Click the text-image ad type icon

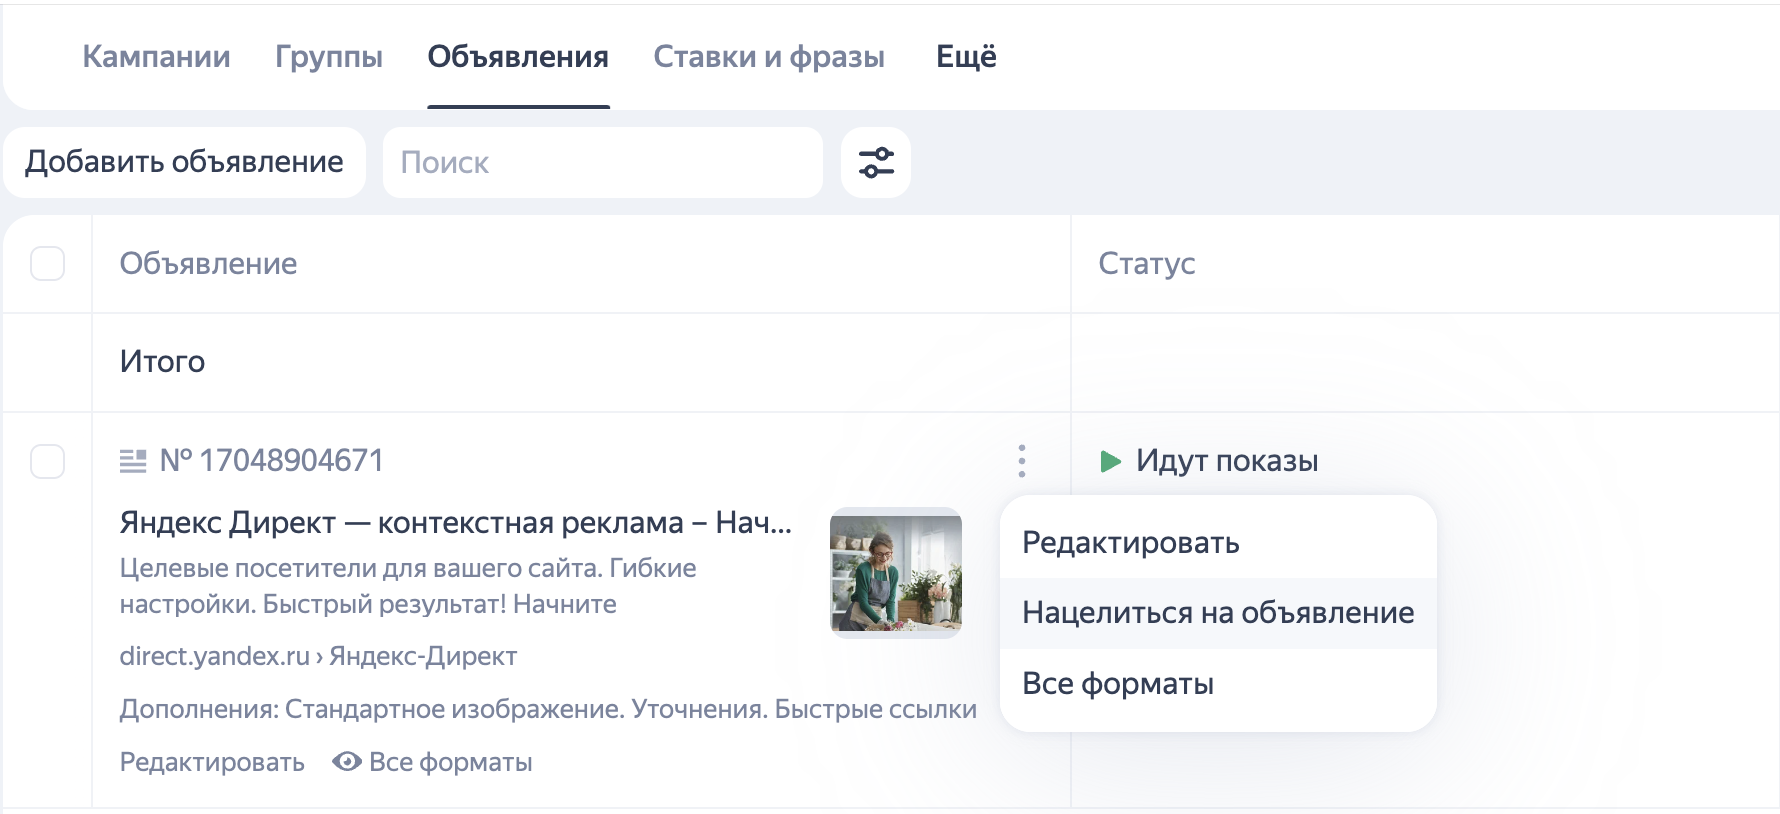[133, 461]
